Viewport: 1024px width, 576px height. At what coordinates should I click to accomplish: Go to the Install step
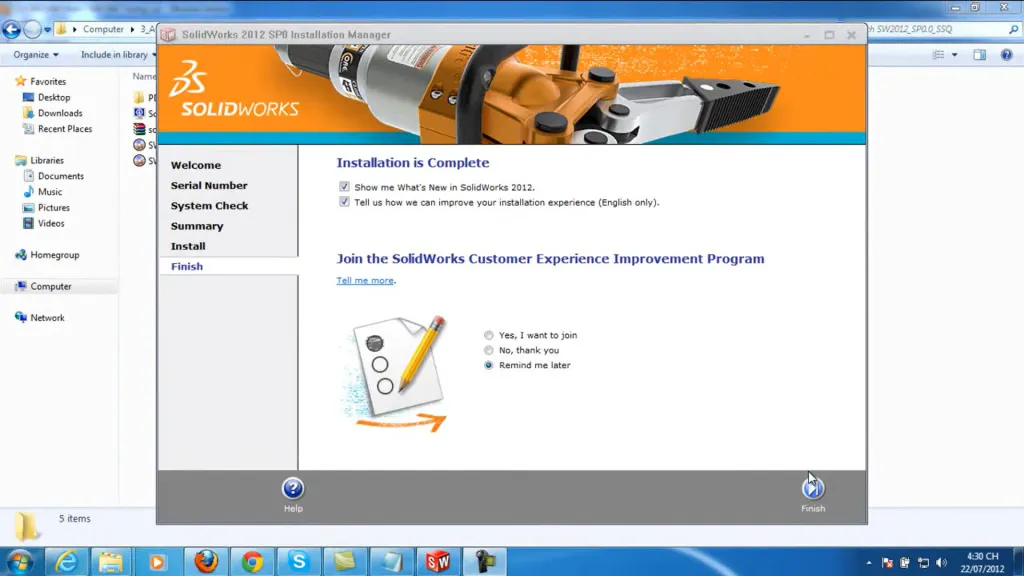[x=188, y=246]
